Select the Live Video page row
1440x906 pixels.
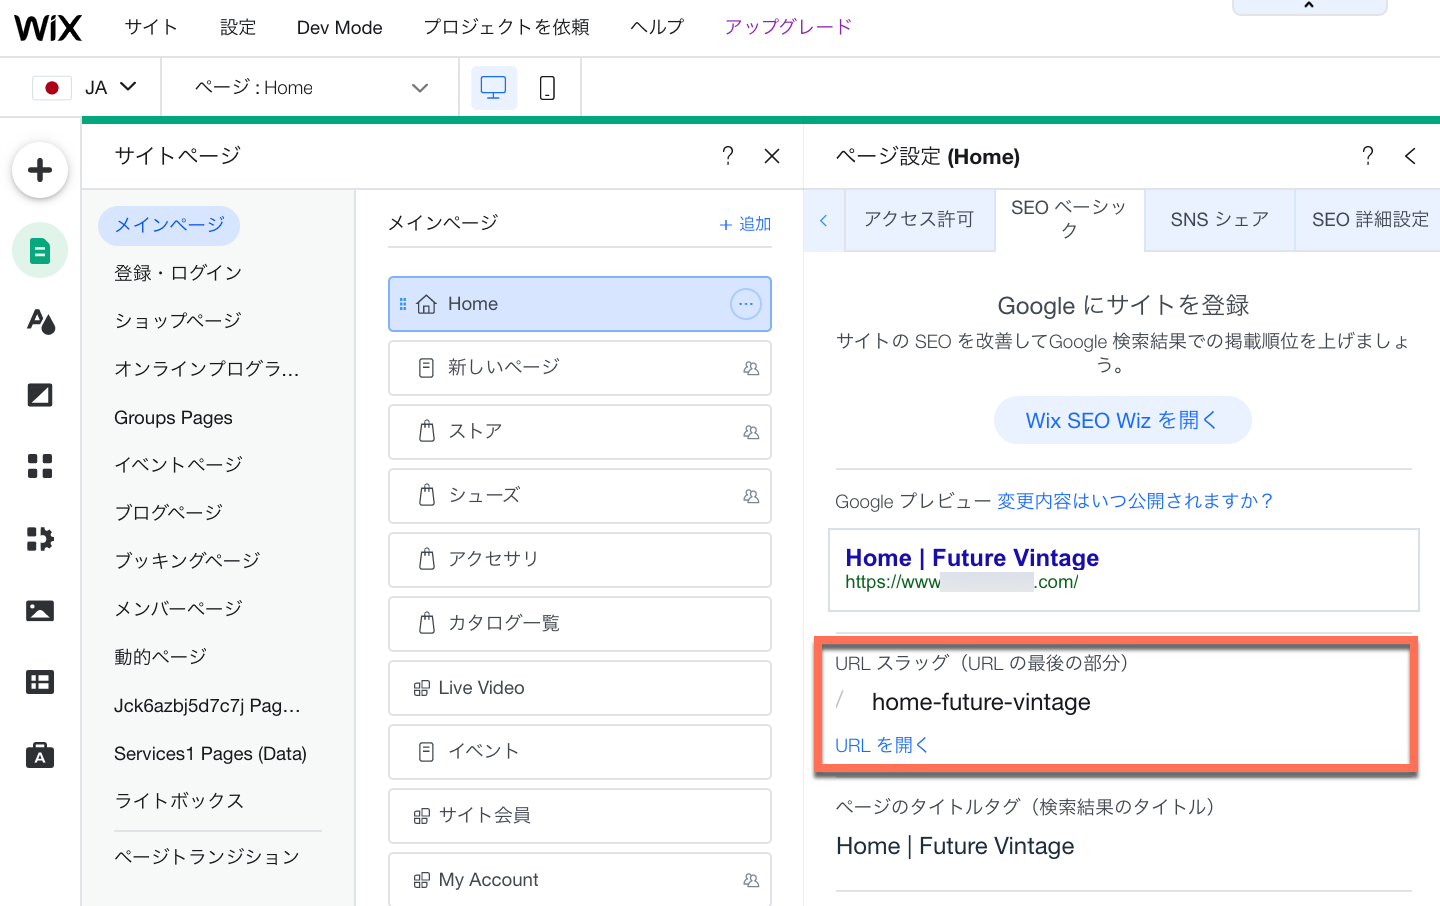pos(580,688)
